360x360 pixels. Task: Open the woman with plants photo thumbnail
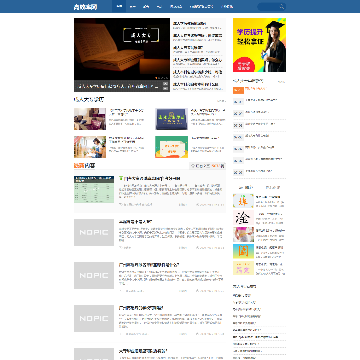(90, 147)
